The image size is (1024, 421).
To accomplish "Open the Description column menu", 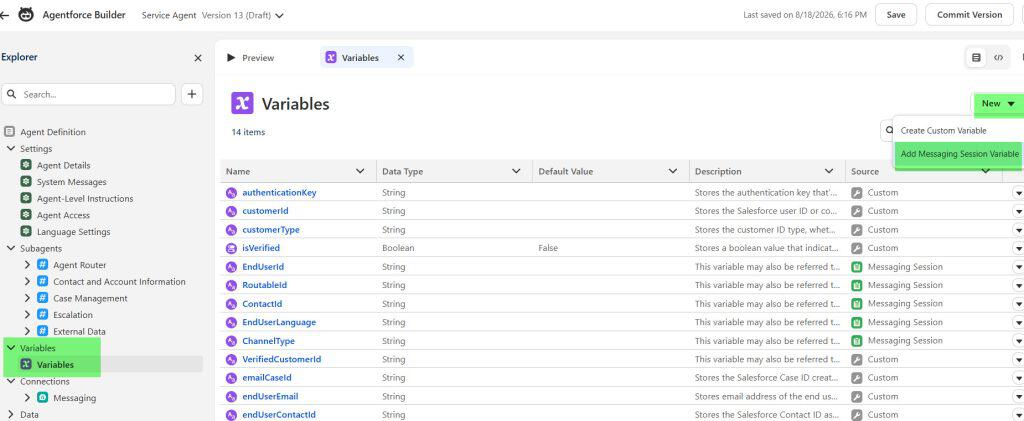I will click(829, 172).
